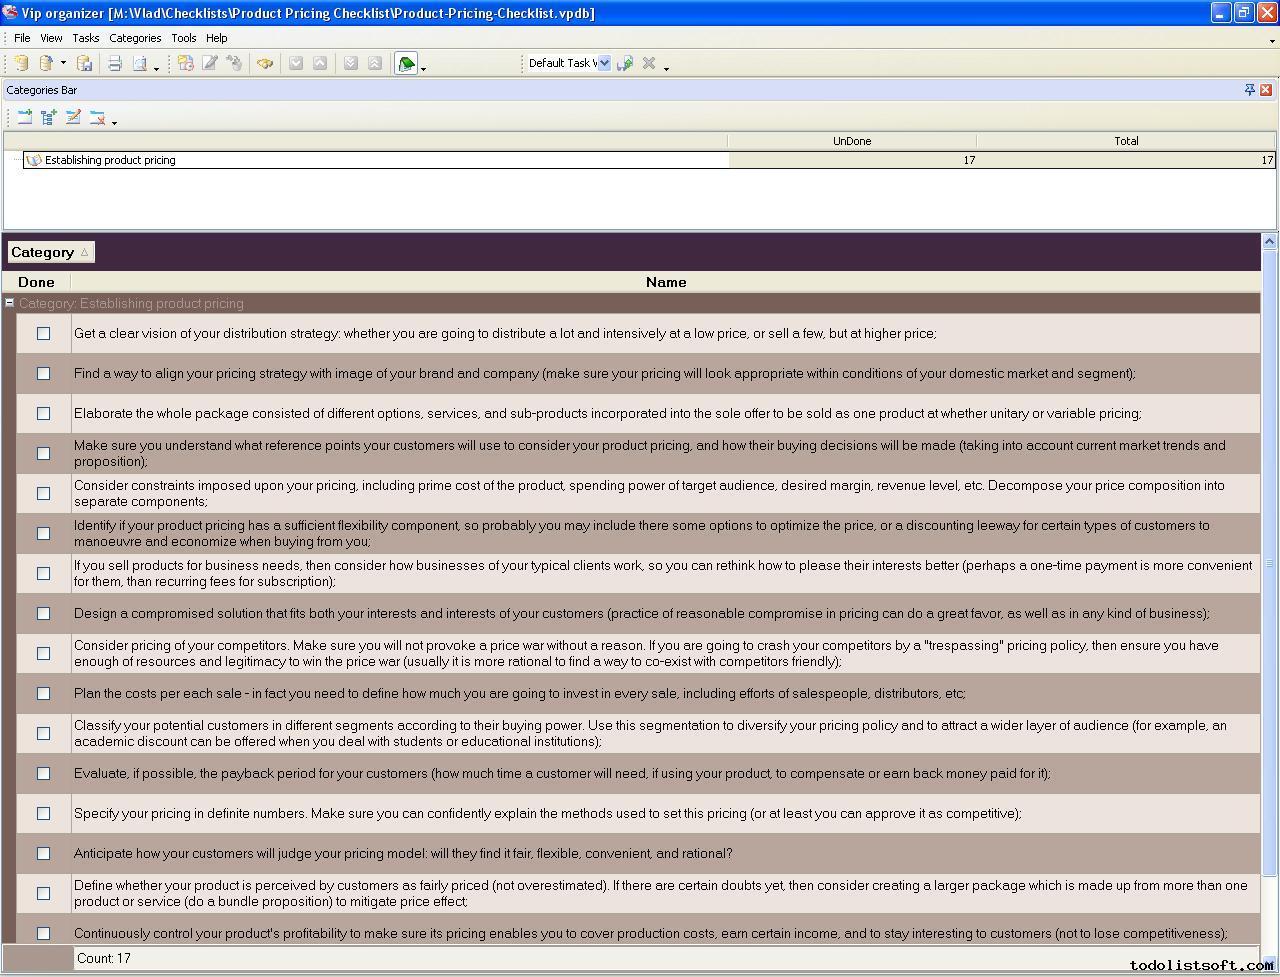
Task: Open the dropdown arrow beside Open database icon
Action: pos(63,63)
